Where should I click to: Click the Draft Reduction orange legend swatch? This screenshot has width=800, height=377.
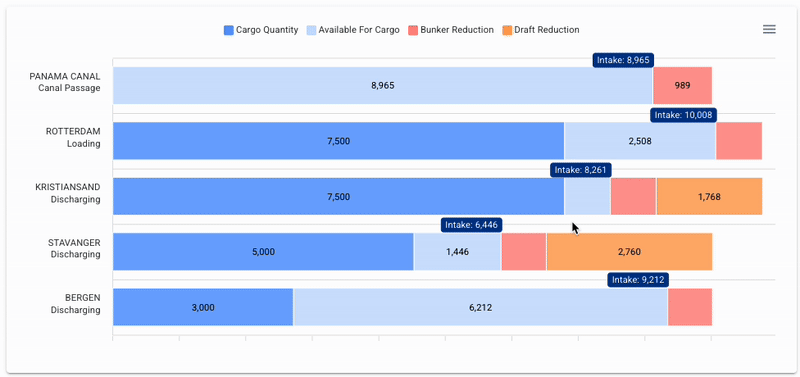coord(507,30)
